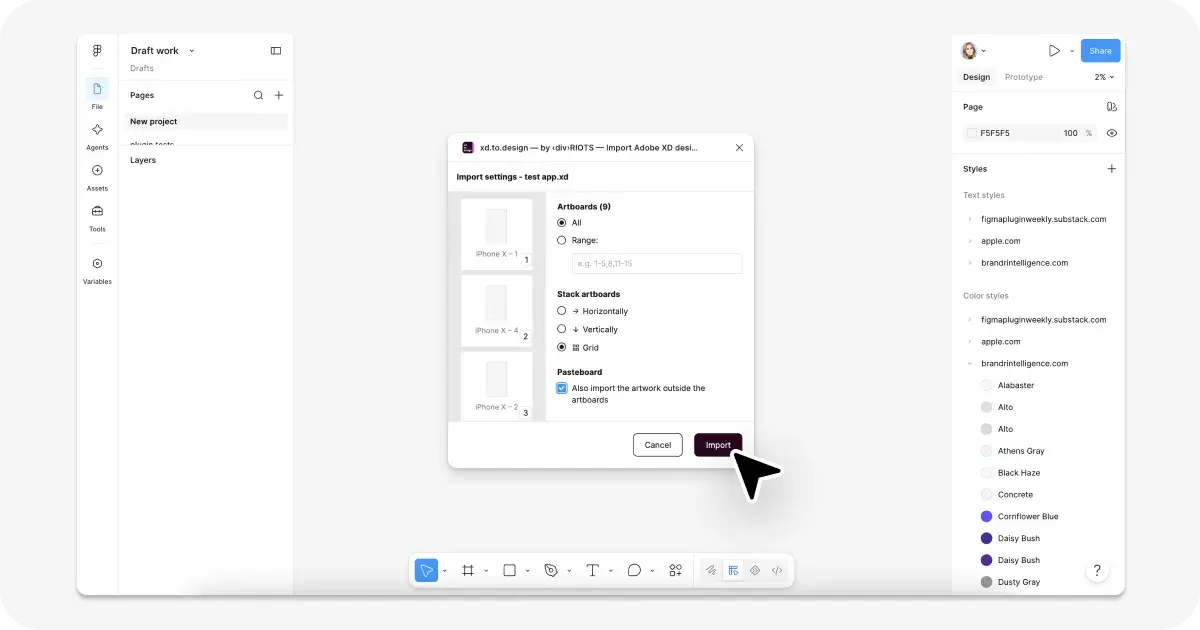Collapse brandrintelligence.com color styles group
Image resolution: width=1200 pixels, height=630 pixels.
coord(969,364)
